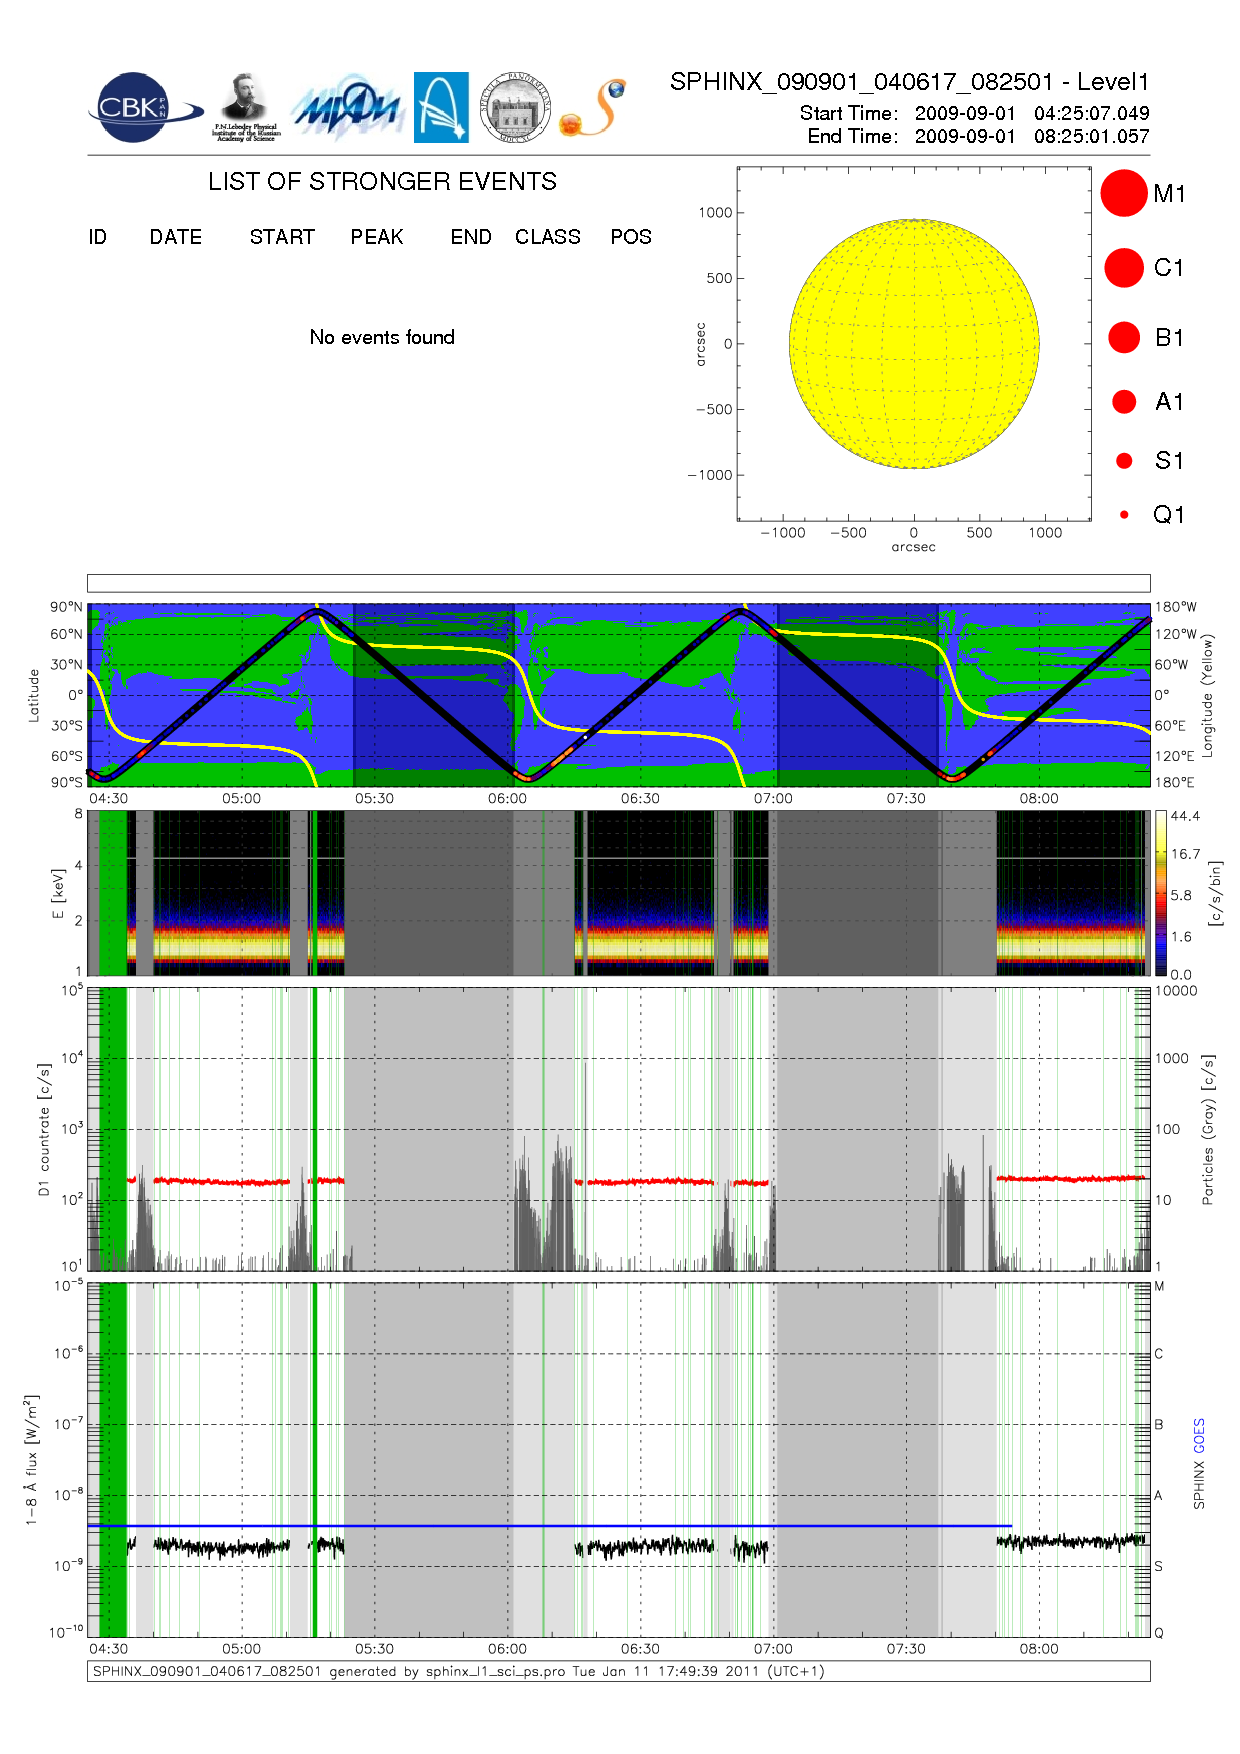Screen dimensions: 1240x1754
Task: Click the START column header
Action: point(282,237)
